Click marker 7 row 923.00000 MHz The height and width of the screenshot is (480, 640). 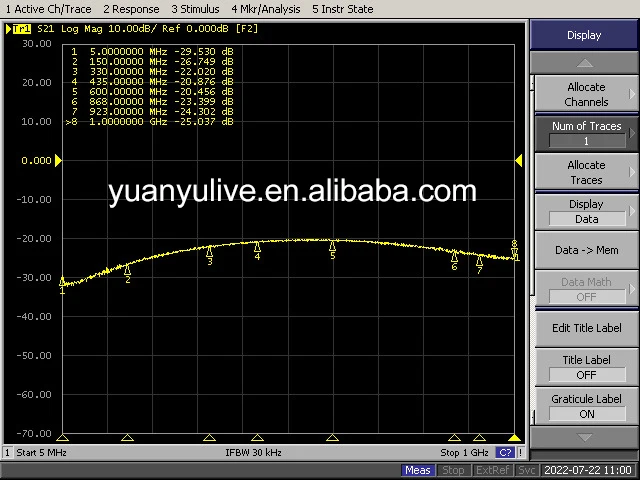[152, 112]
